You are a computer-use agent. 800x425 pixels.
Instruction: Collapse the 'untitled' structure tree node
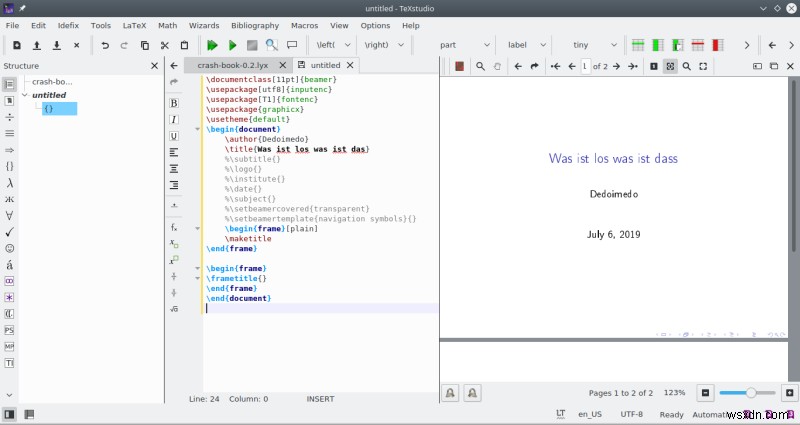pos(25,95)
